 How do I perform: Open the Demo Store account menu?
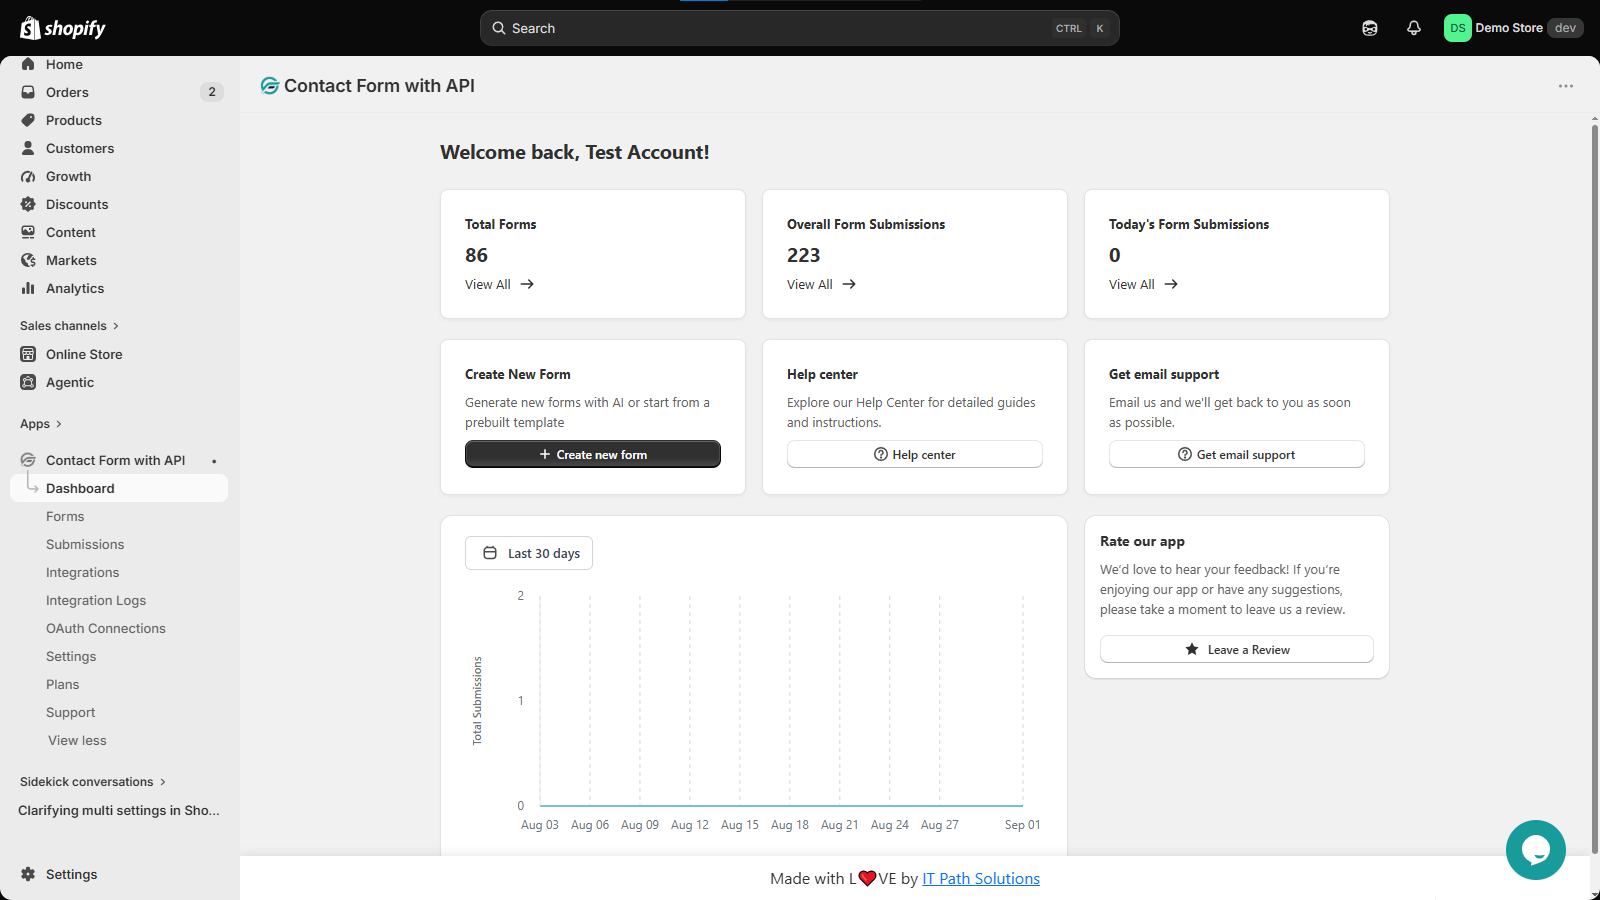[1514, 28]
